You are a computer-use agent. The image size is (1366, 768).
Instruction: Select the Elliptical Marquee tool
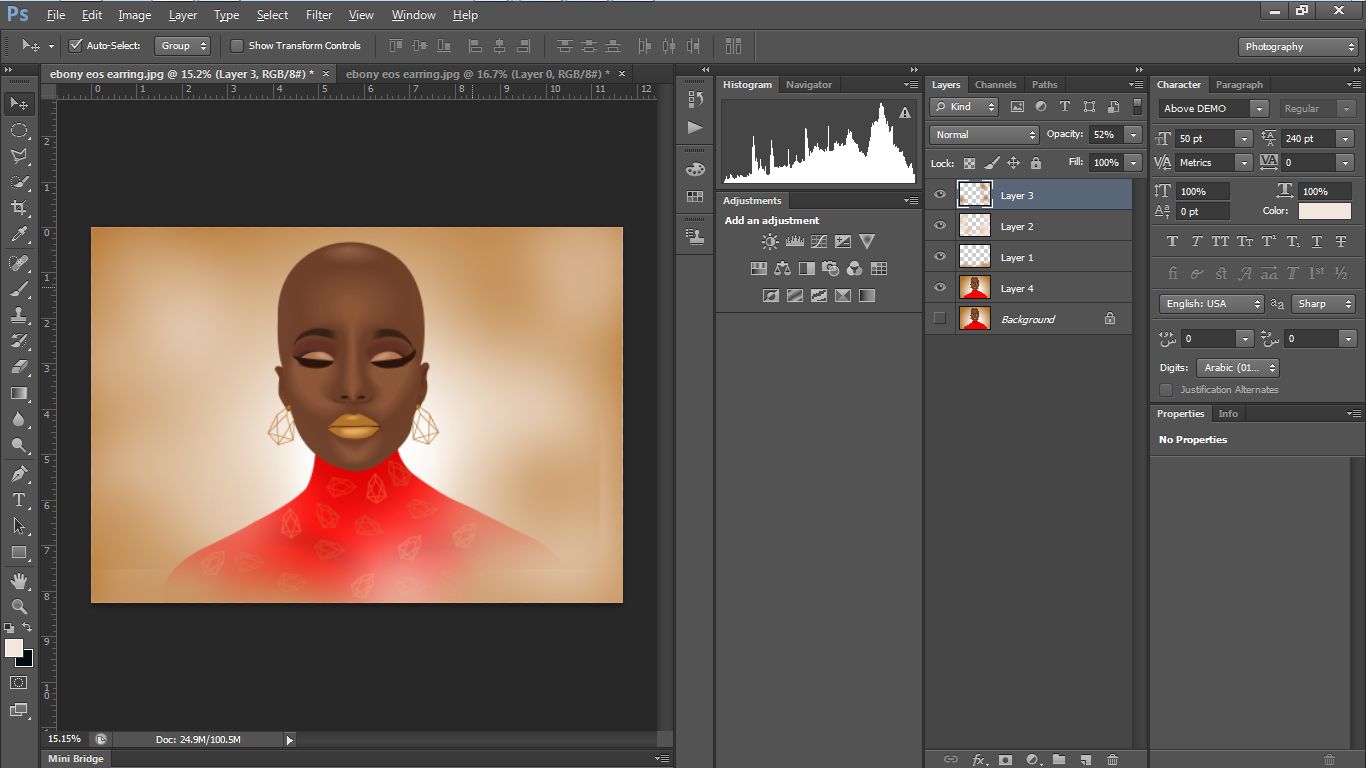[19, 130]
